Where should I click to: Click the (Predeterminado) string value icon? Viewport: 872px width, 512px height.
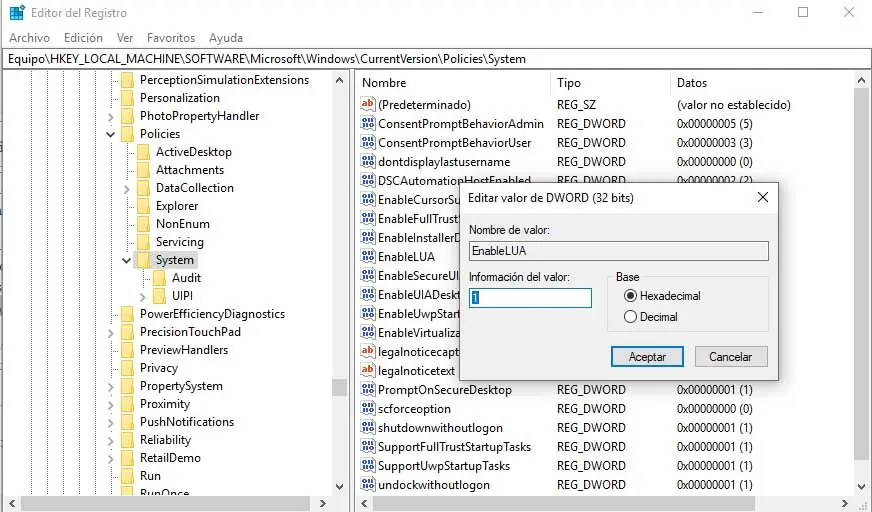pyautogui.click(x=368, y=104)
